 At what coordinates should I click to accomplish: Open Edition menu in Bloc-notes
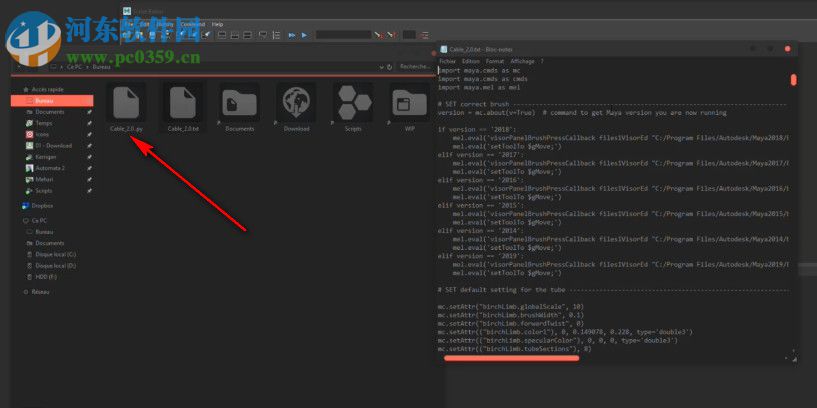[471, 61]
